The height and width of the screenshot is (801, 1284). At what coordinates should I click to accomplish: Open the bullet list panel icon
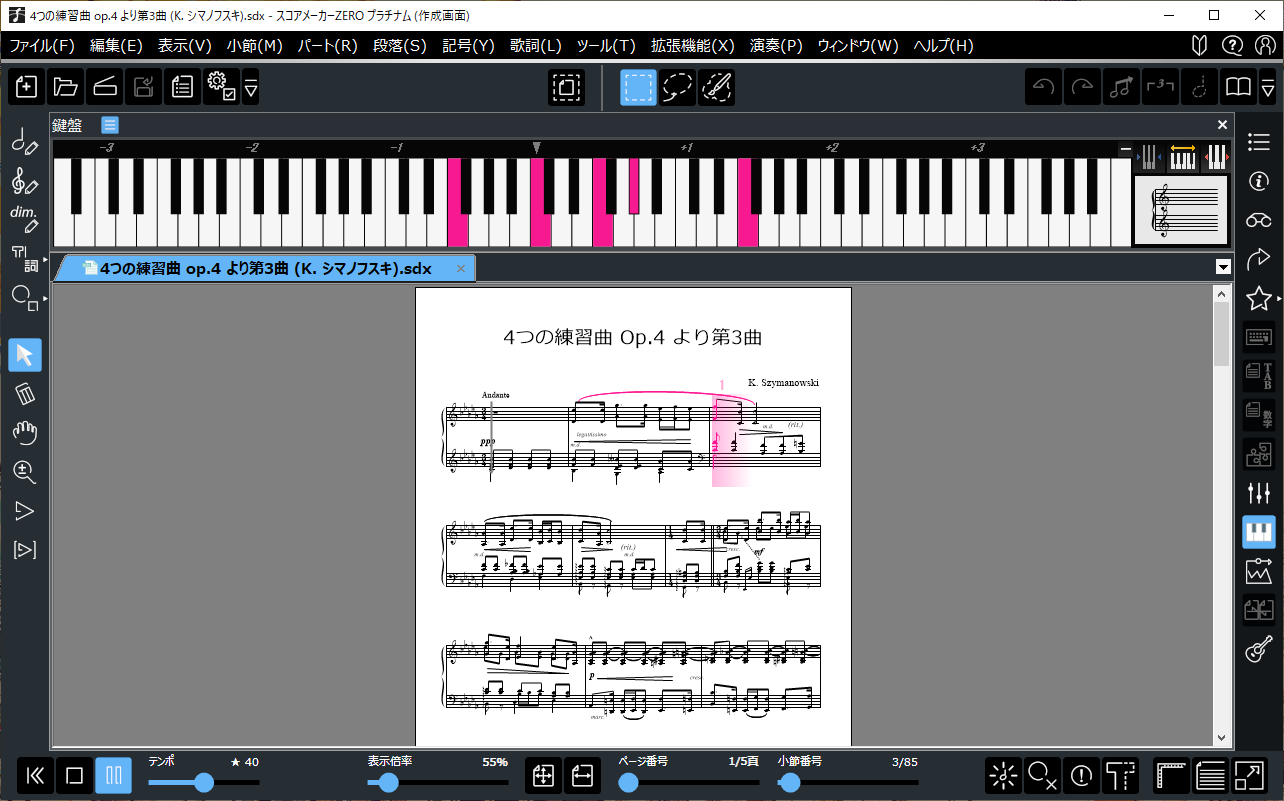tap(1259, 142)
